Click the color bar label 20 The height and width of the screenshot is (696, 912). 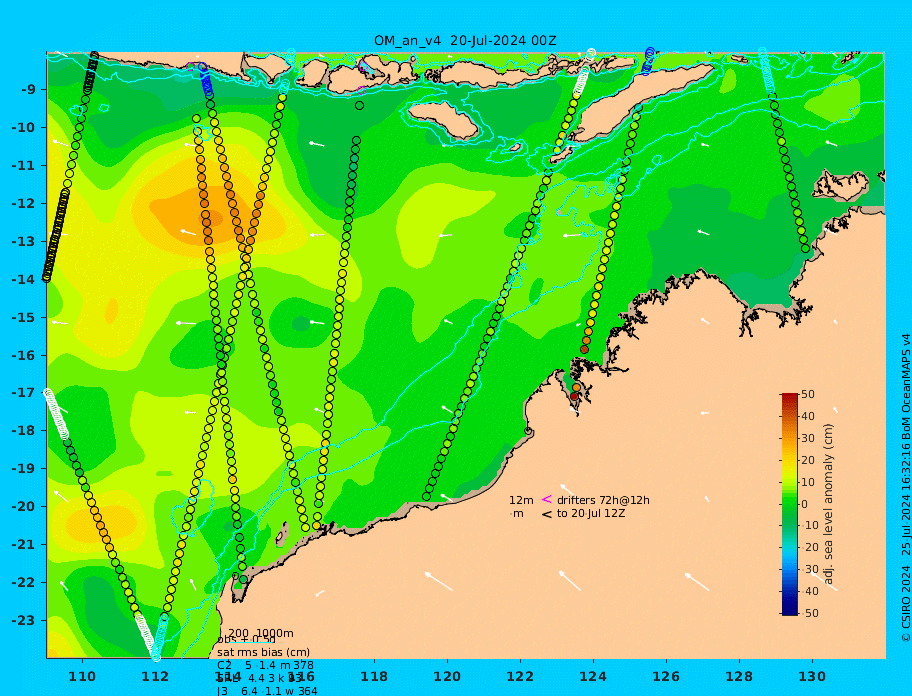pyautogui.click(x=808, y=460)
